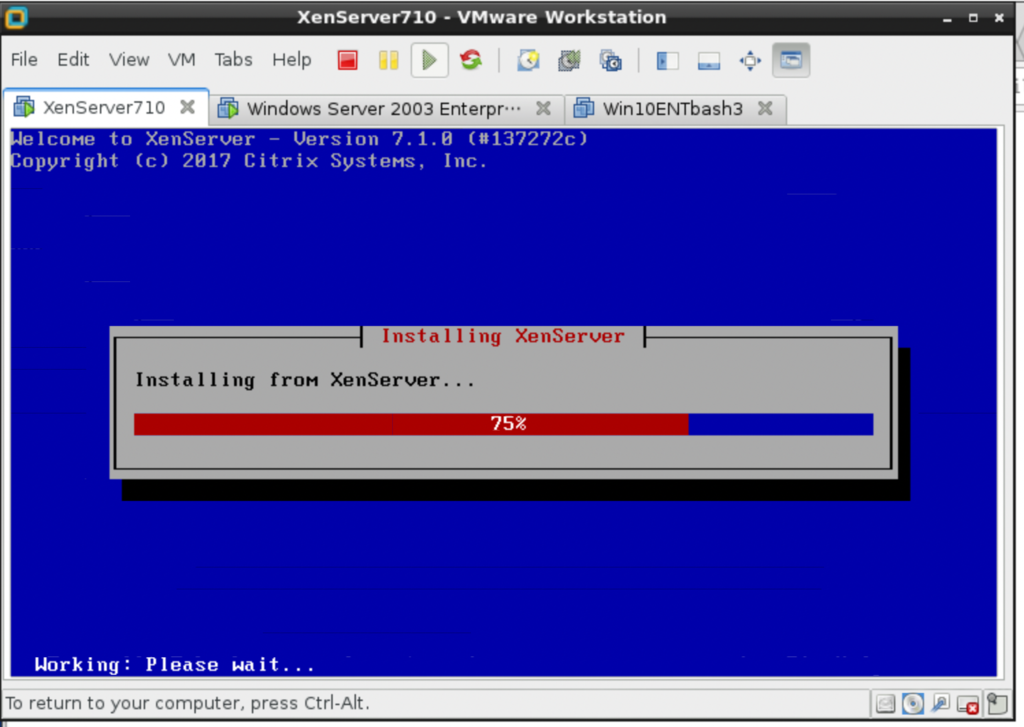Switch to the Win10ENTbash3 tab
The height and width of the screenshot is (727, 1024).
point(673,108)
